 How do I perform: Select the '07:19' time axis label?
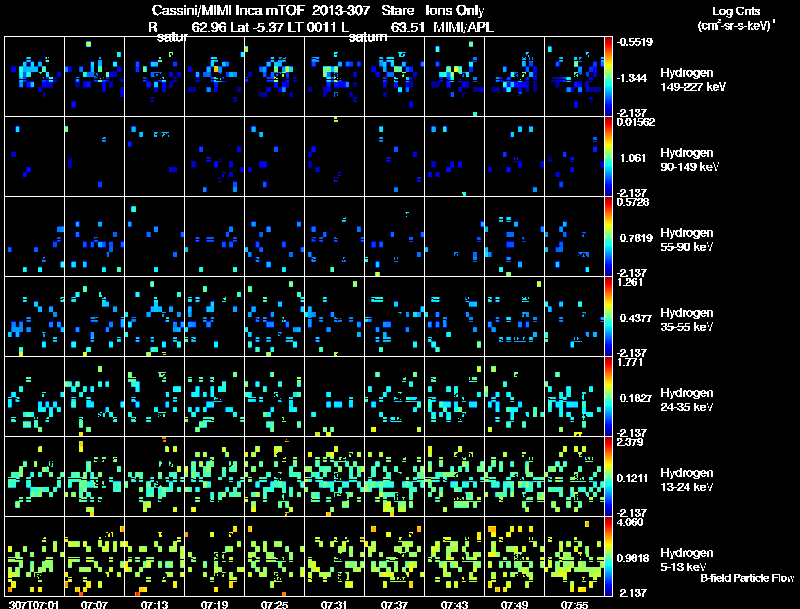pos(214,604)
